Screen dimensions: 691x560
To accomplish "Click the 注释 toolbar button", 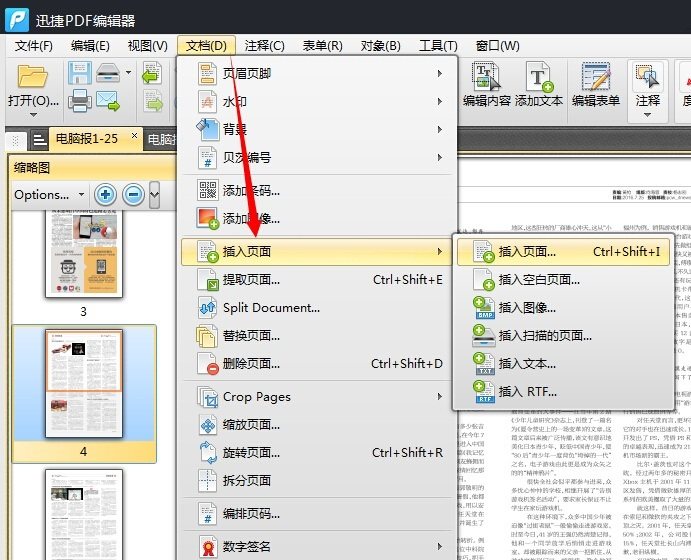I will [647, 84].
